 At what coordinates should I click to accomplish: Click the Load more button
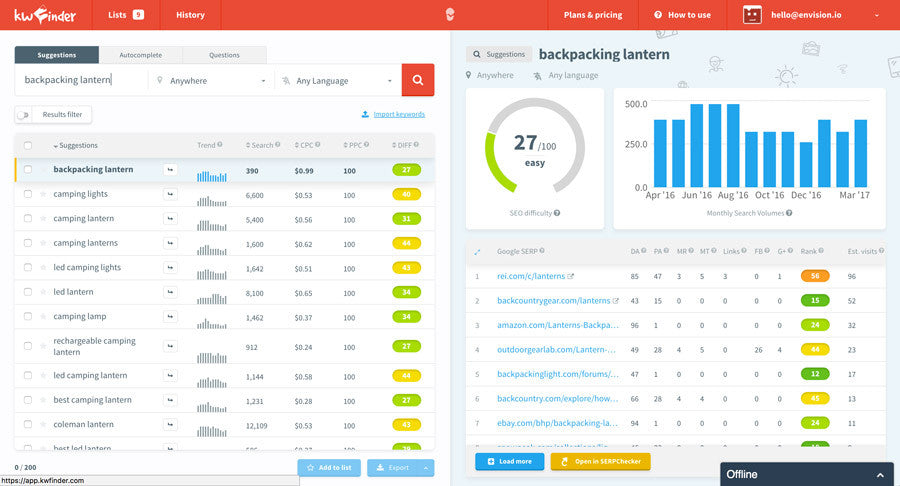click(x=510, y=461)
